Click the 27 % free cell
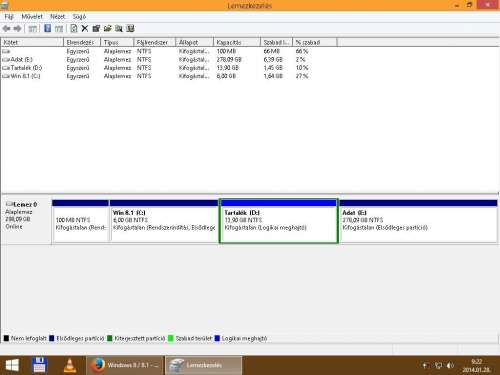This screenshot has height=375, width=500. pos(302,76)
